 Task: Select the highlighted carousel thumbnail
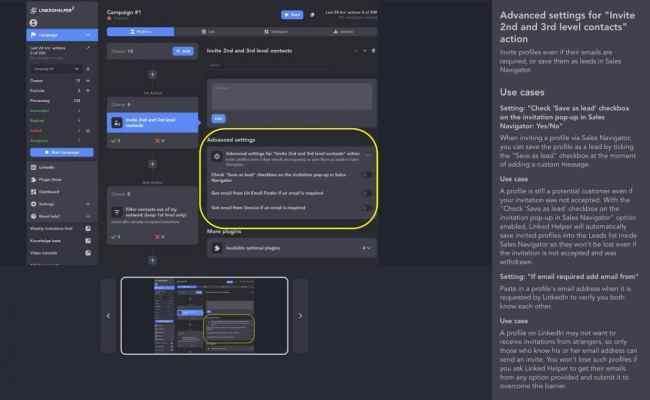coord(204,316)
